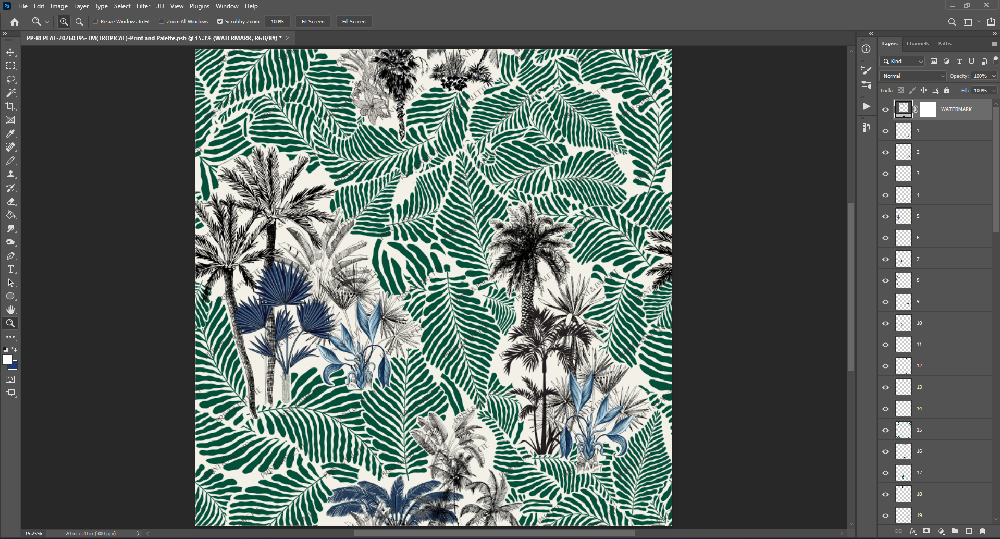Select the Horizontal Type tool
Image resolution: width=1000 pixels, height=539 pixels.
11,269
